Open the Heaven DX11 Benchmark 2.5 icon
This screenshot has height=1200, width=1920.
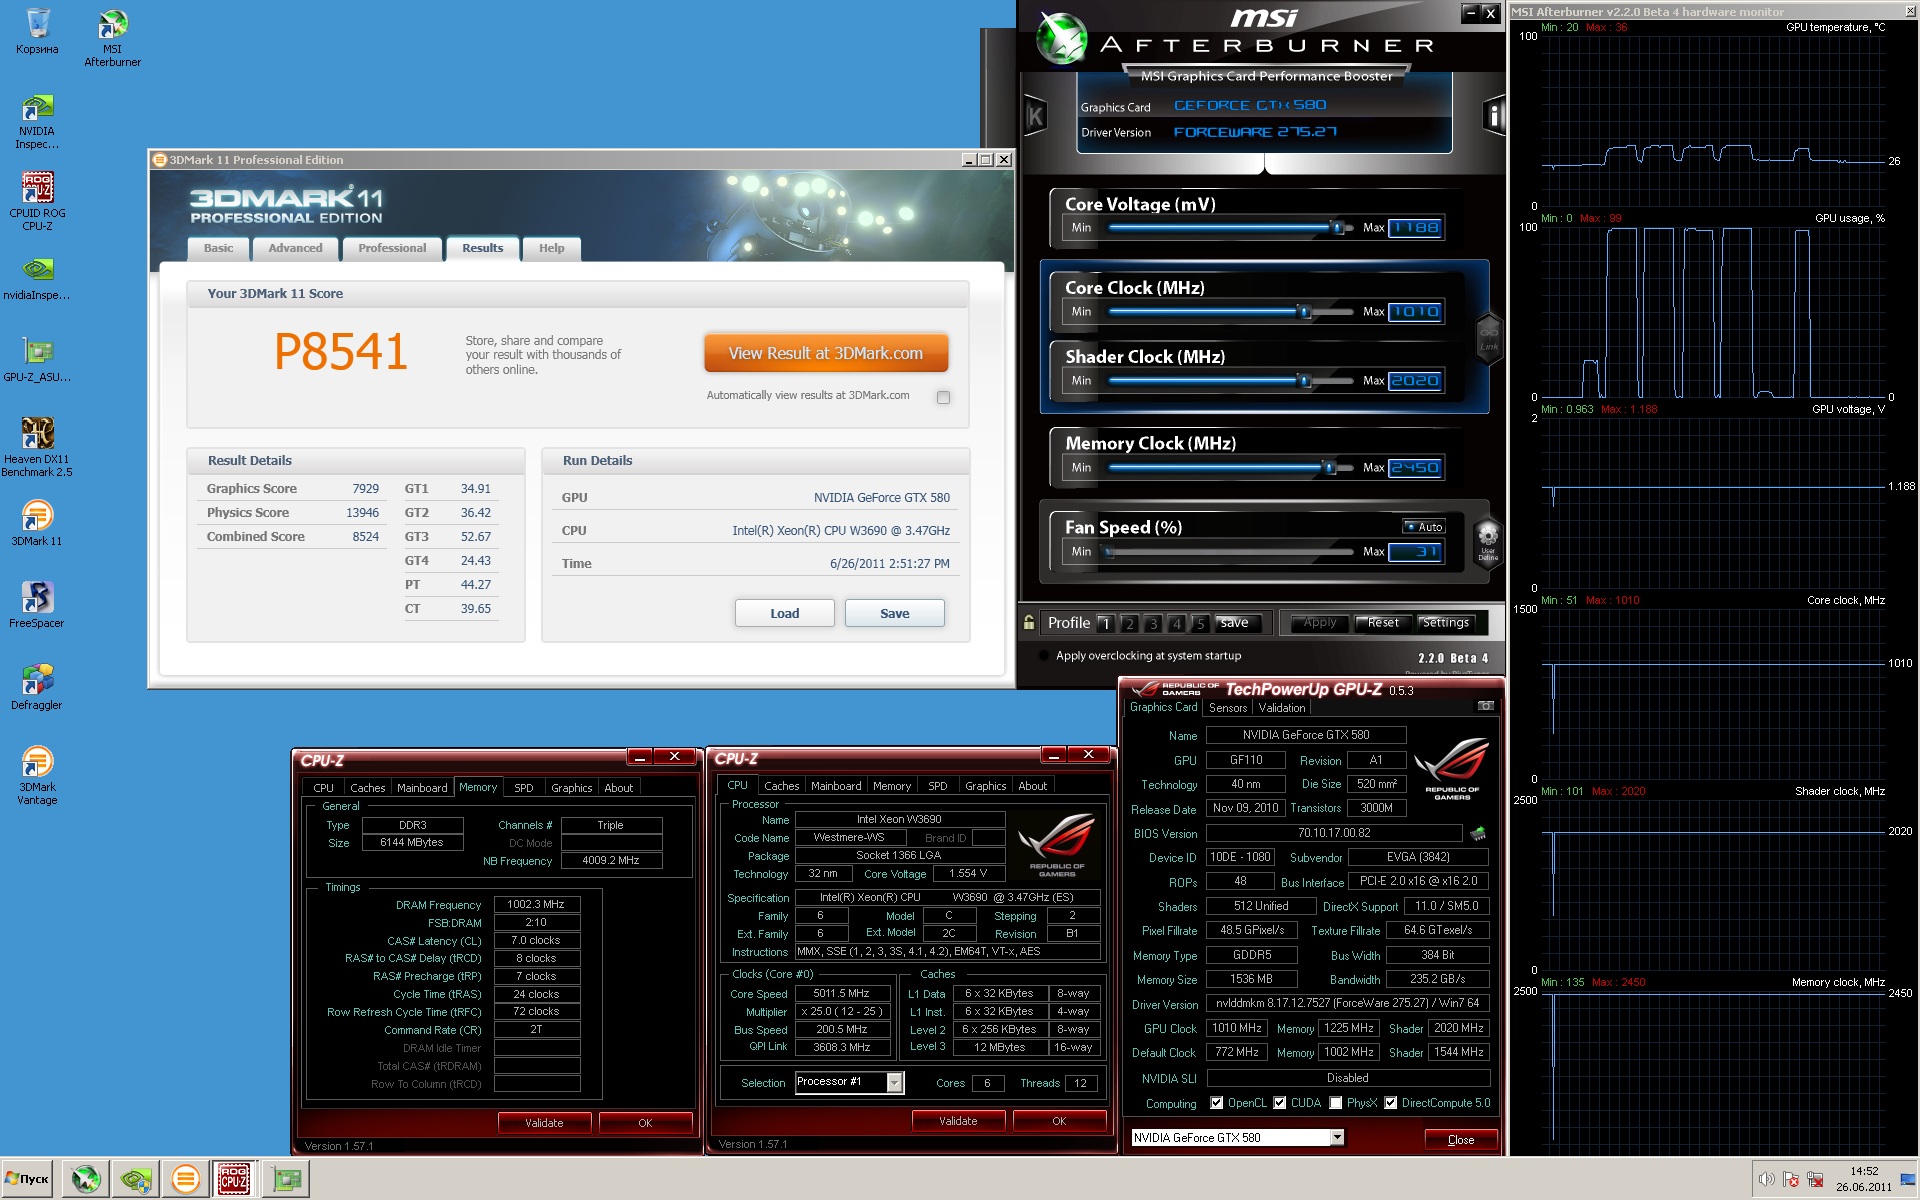37,446
